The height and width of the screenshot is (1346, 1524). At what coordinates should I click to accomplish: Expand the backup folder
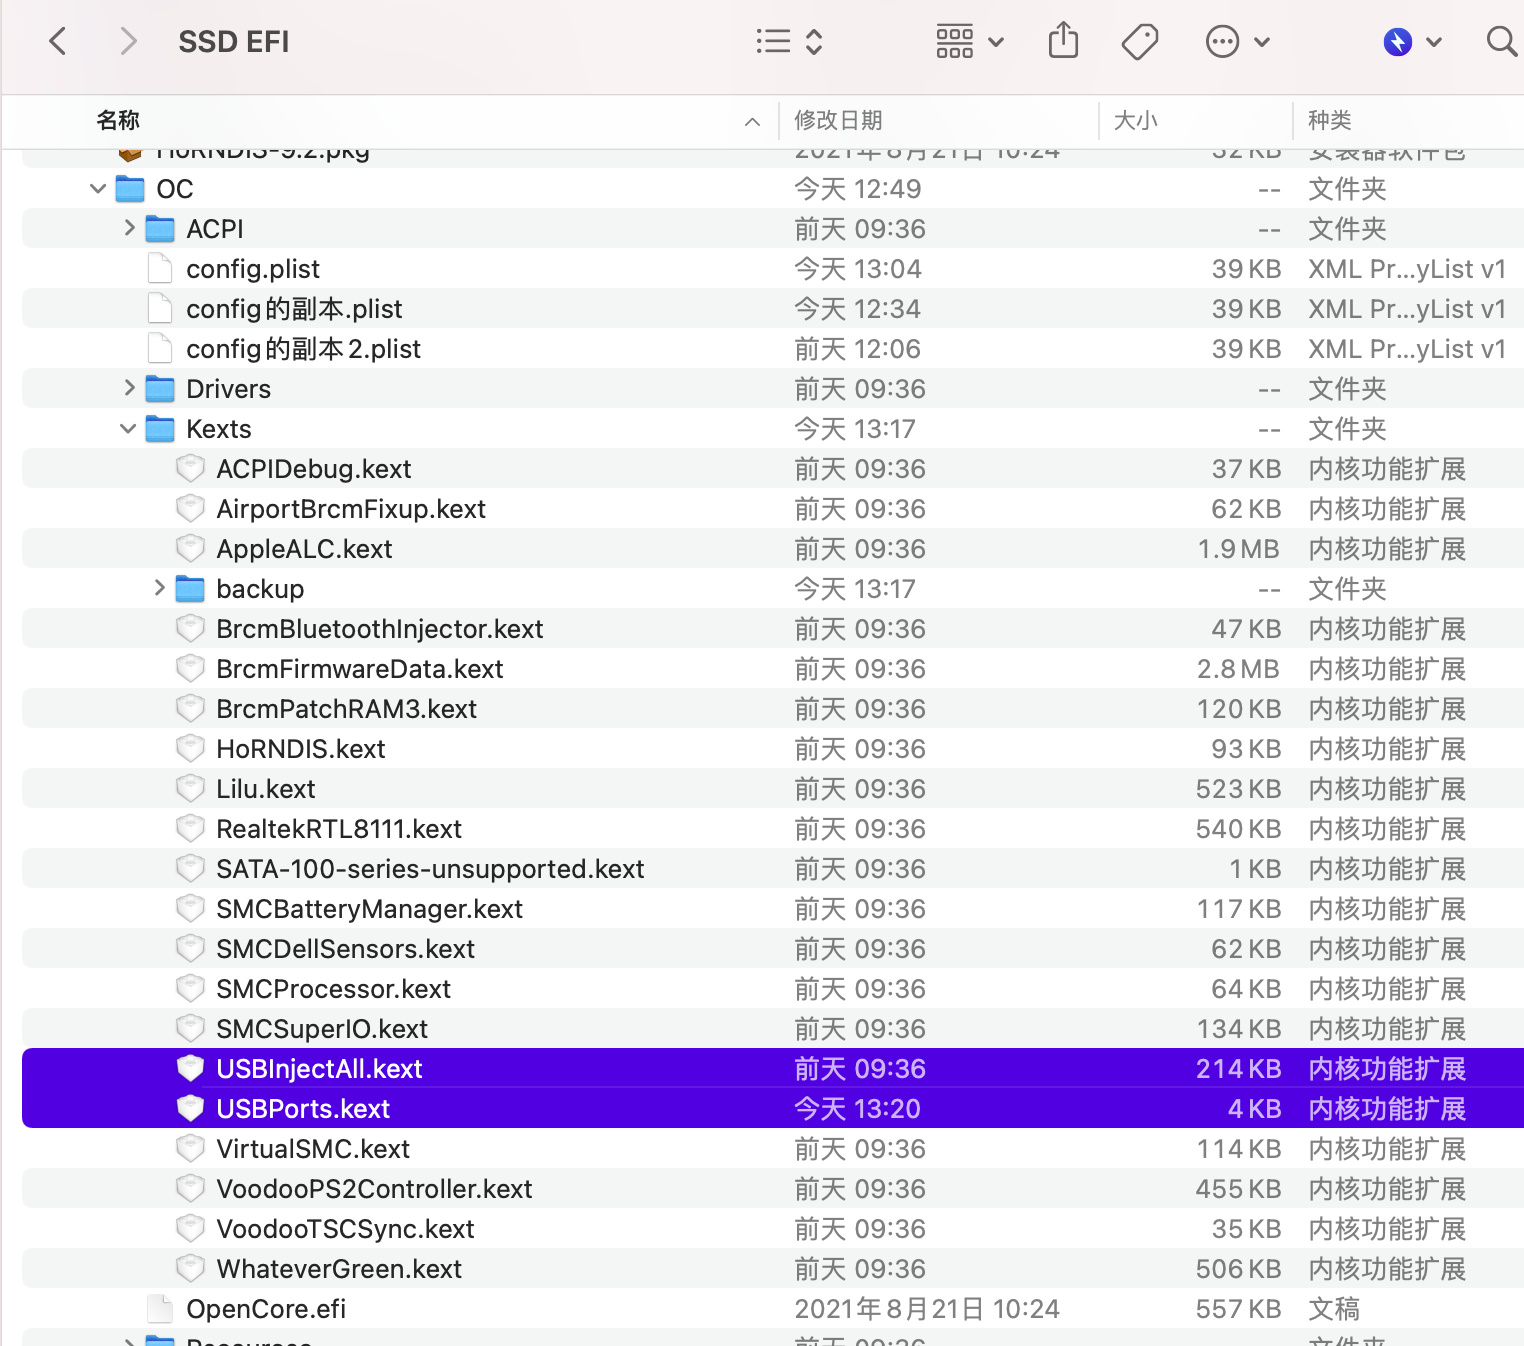159,588
